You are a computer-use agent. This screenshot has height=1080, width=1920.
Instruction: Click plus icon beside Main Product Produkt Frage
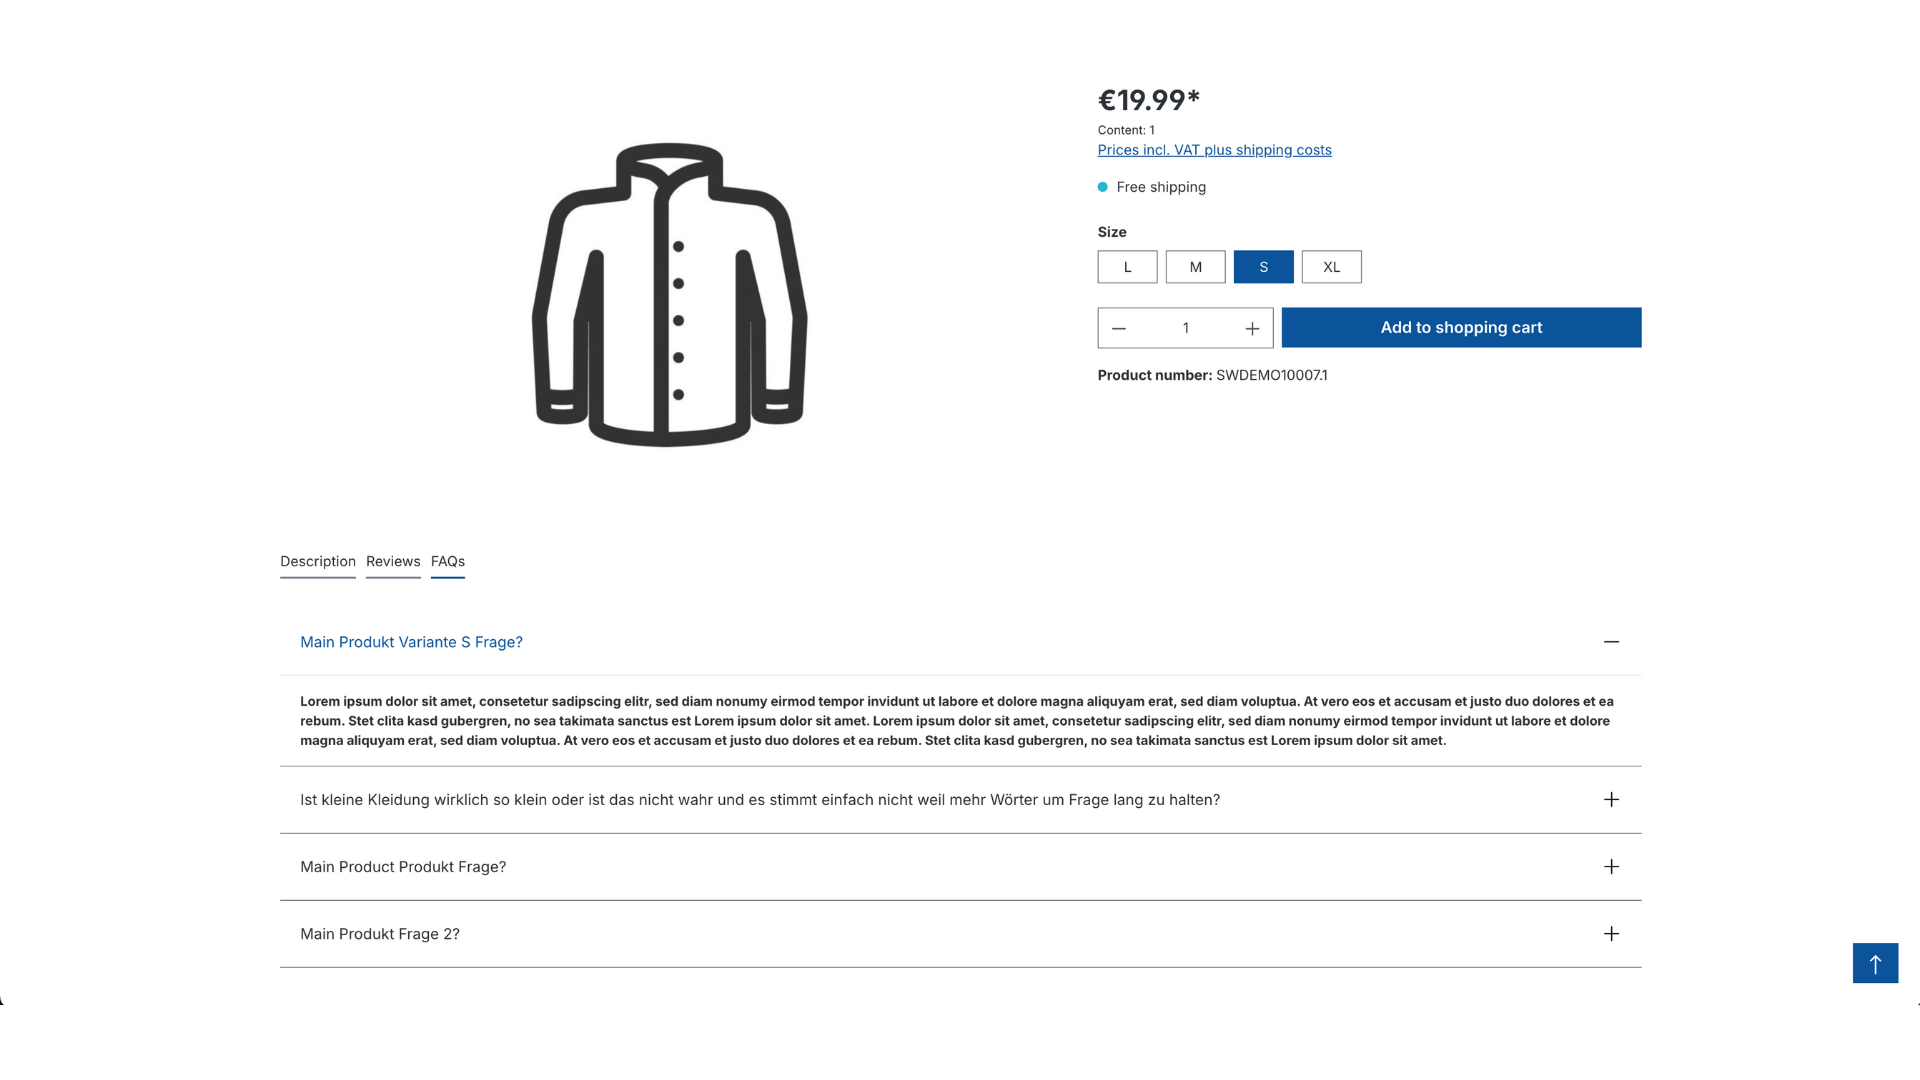(x=1611, y=867)
